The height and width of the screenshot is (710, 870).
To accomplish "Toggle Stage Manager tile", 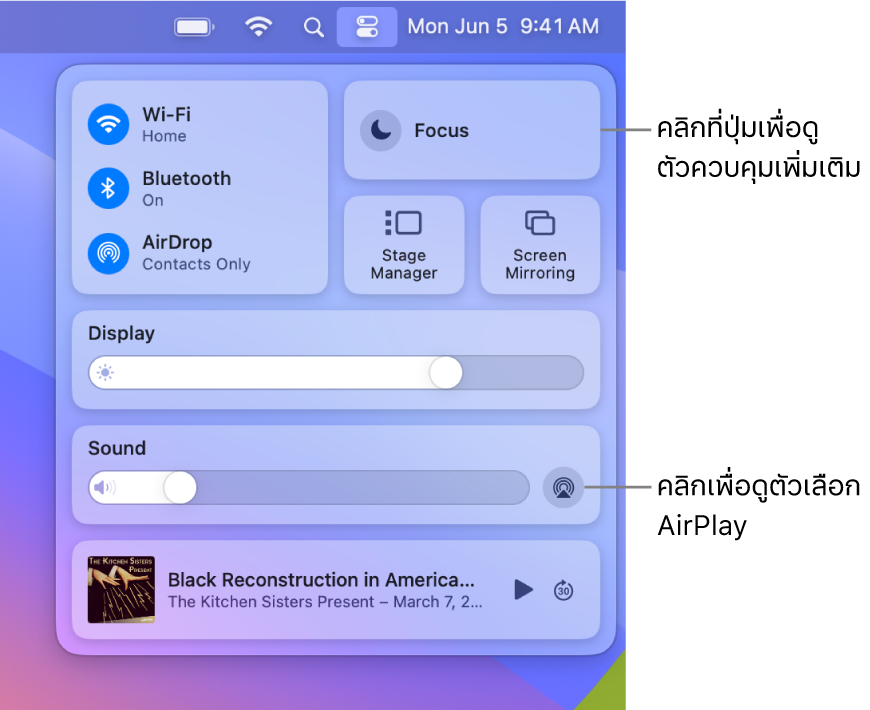I will 404,245.
